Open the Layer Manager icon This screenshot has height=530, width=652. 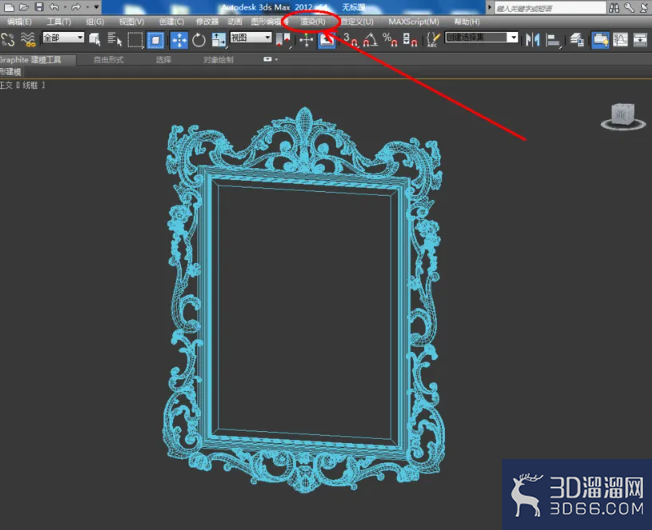tap(577, 40)
